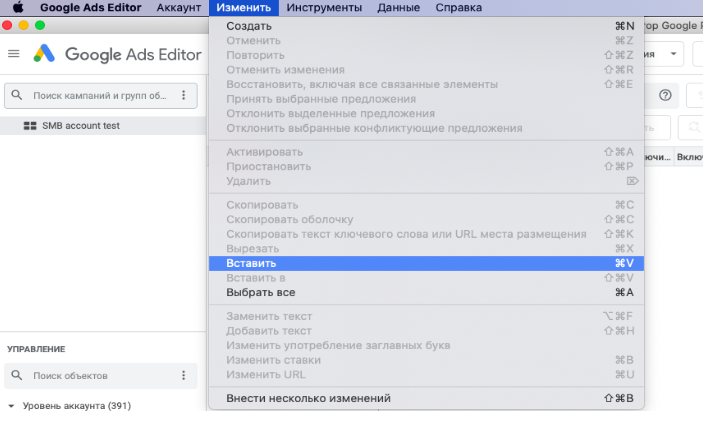Choose Вставить в menu entry
Screen dimensions: 703x422
coord(426,278)
